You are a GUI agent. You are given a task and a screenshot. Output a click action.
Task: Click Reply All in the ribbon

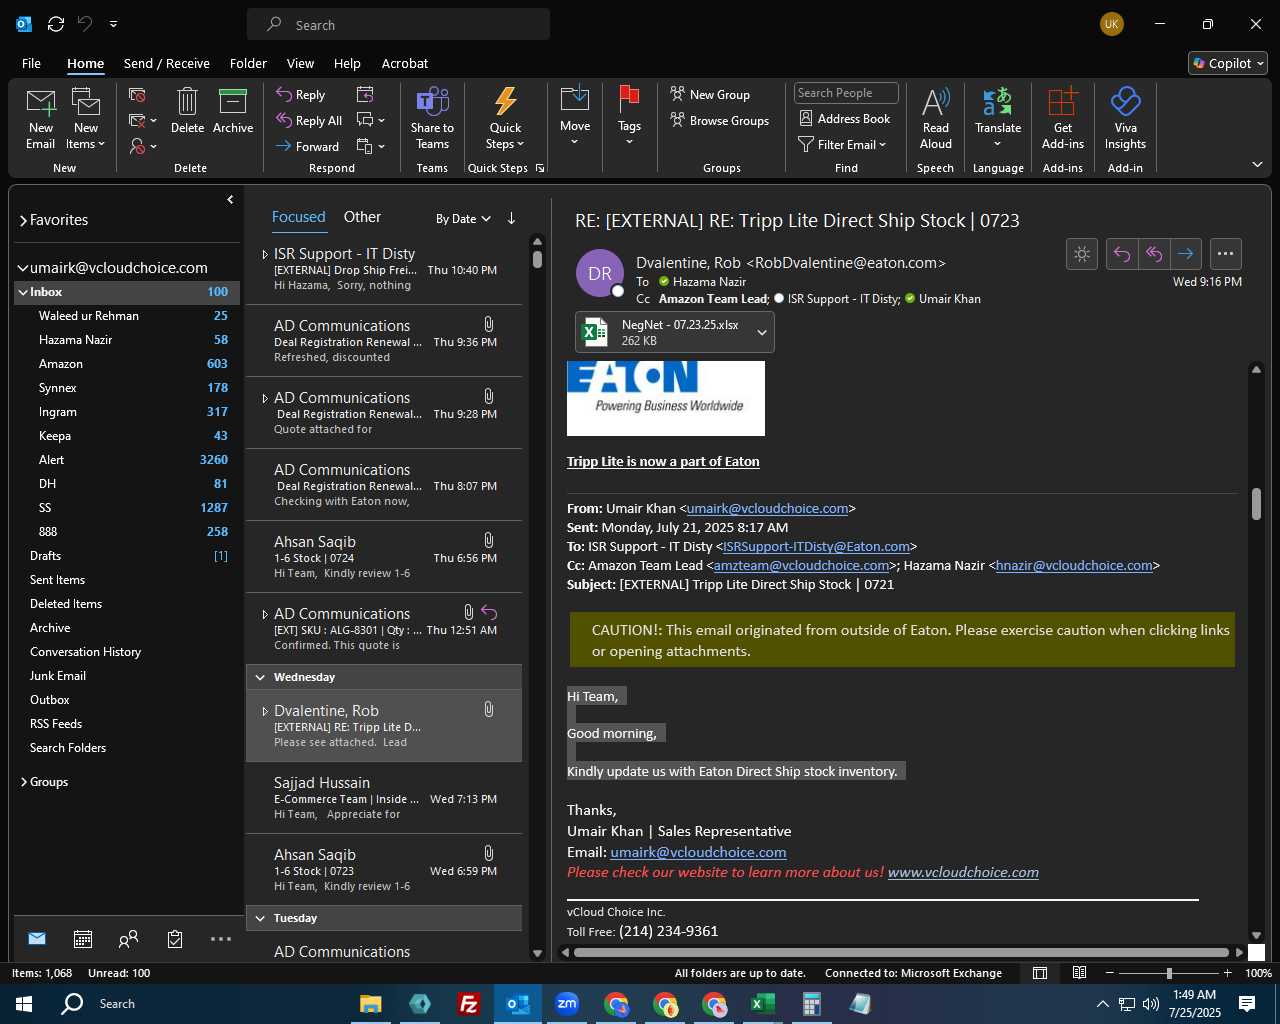click(309, 121)
